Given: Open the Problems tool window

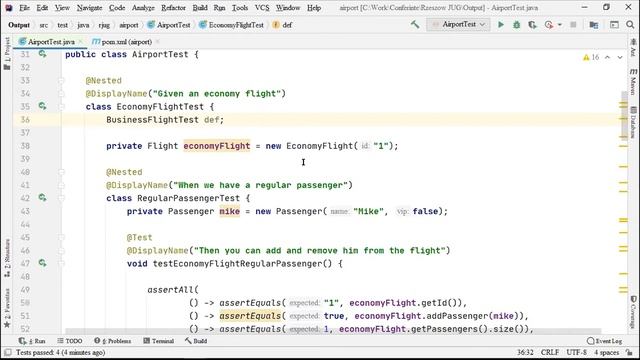Looking at the screenshot, I should (113, 341).
